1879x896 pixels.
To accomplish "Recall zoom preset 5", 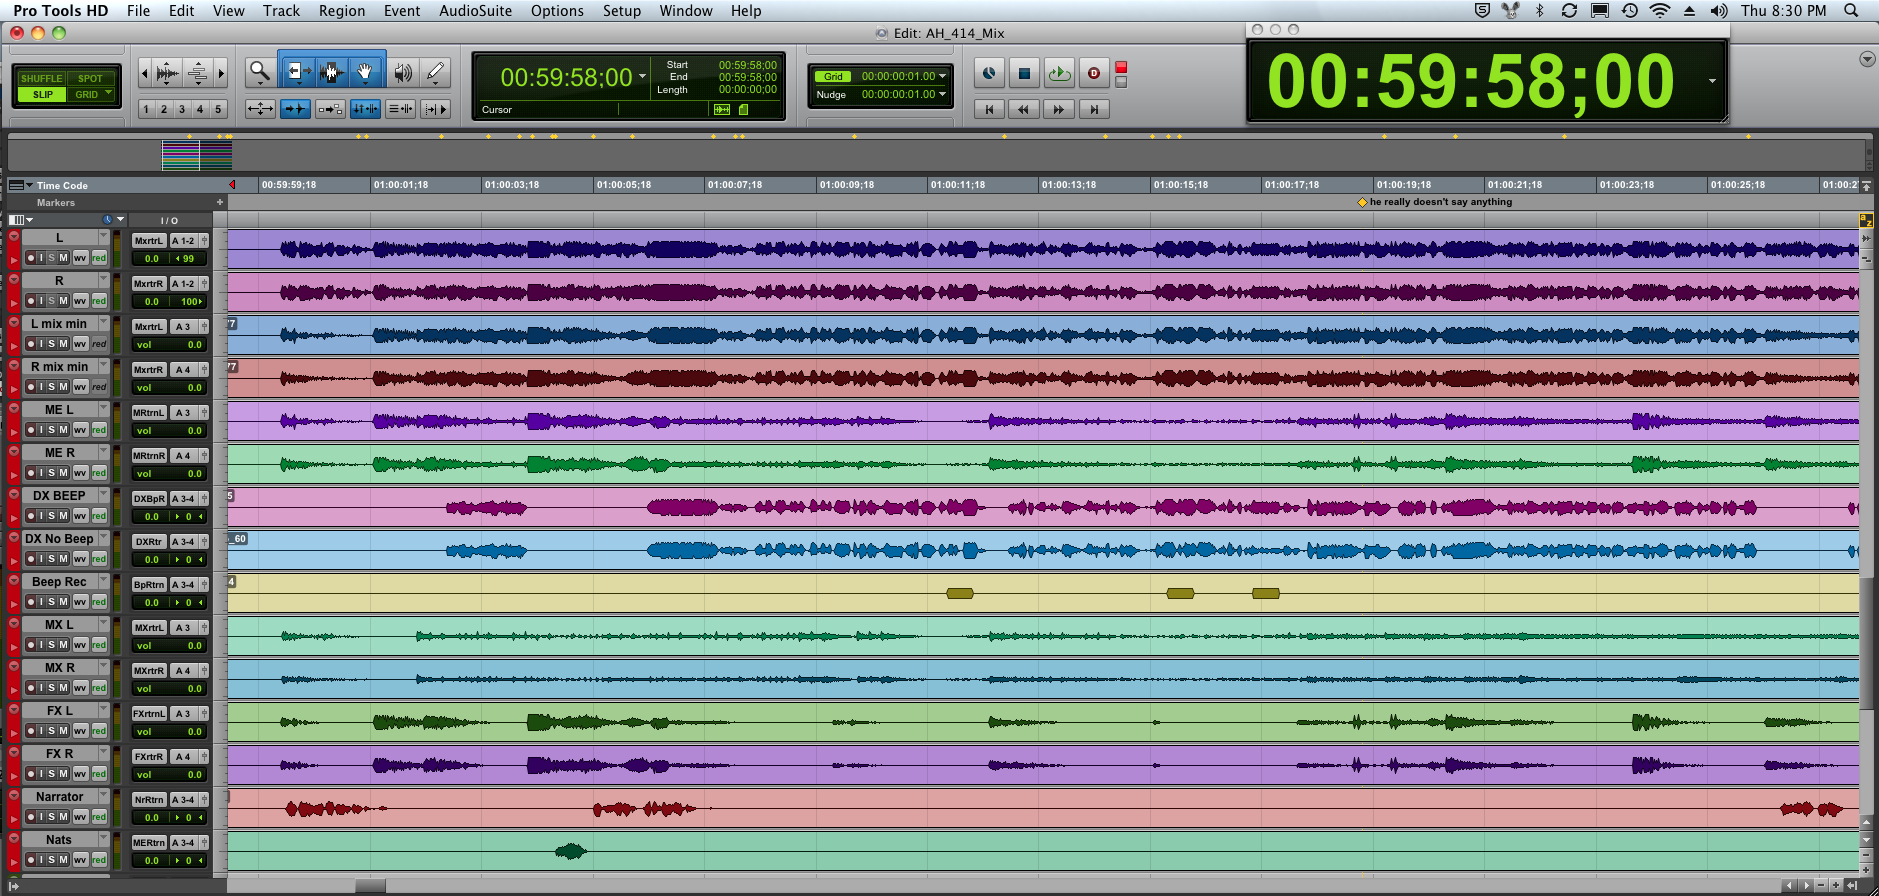I will coord(218,109).
